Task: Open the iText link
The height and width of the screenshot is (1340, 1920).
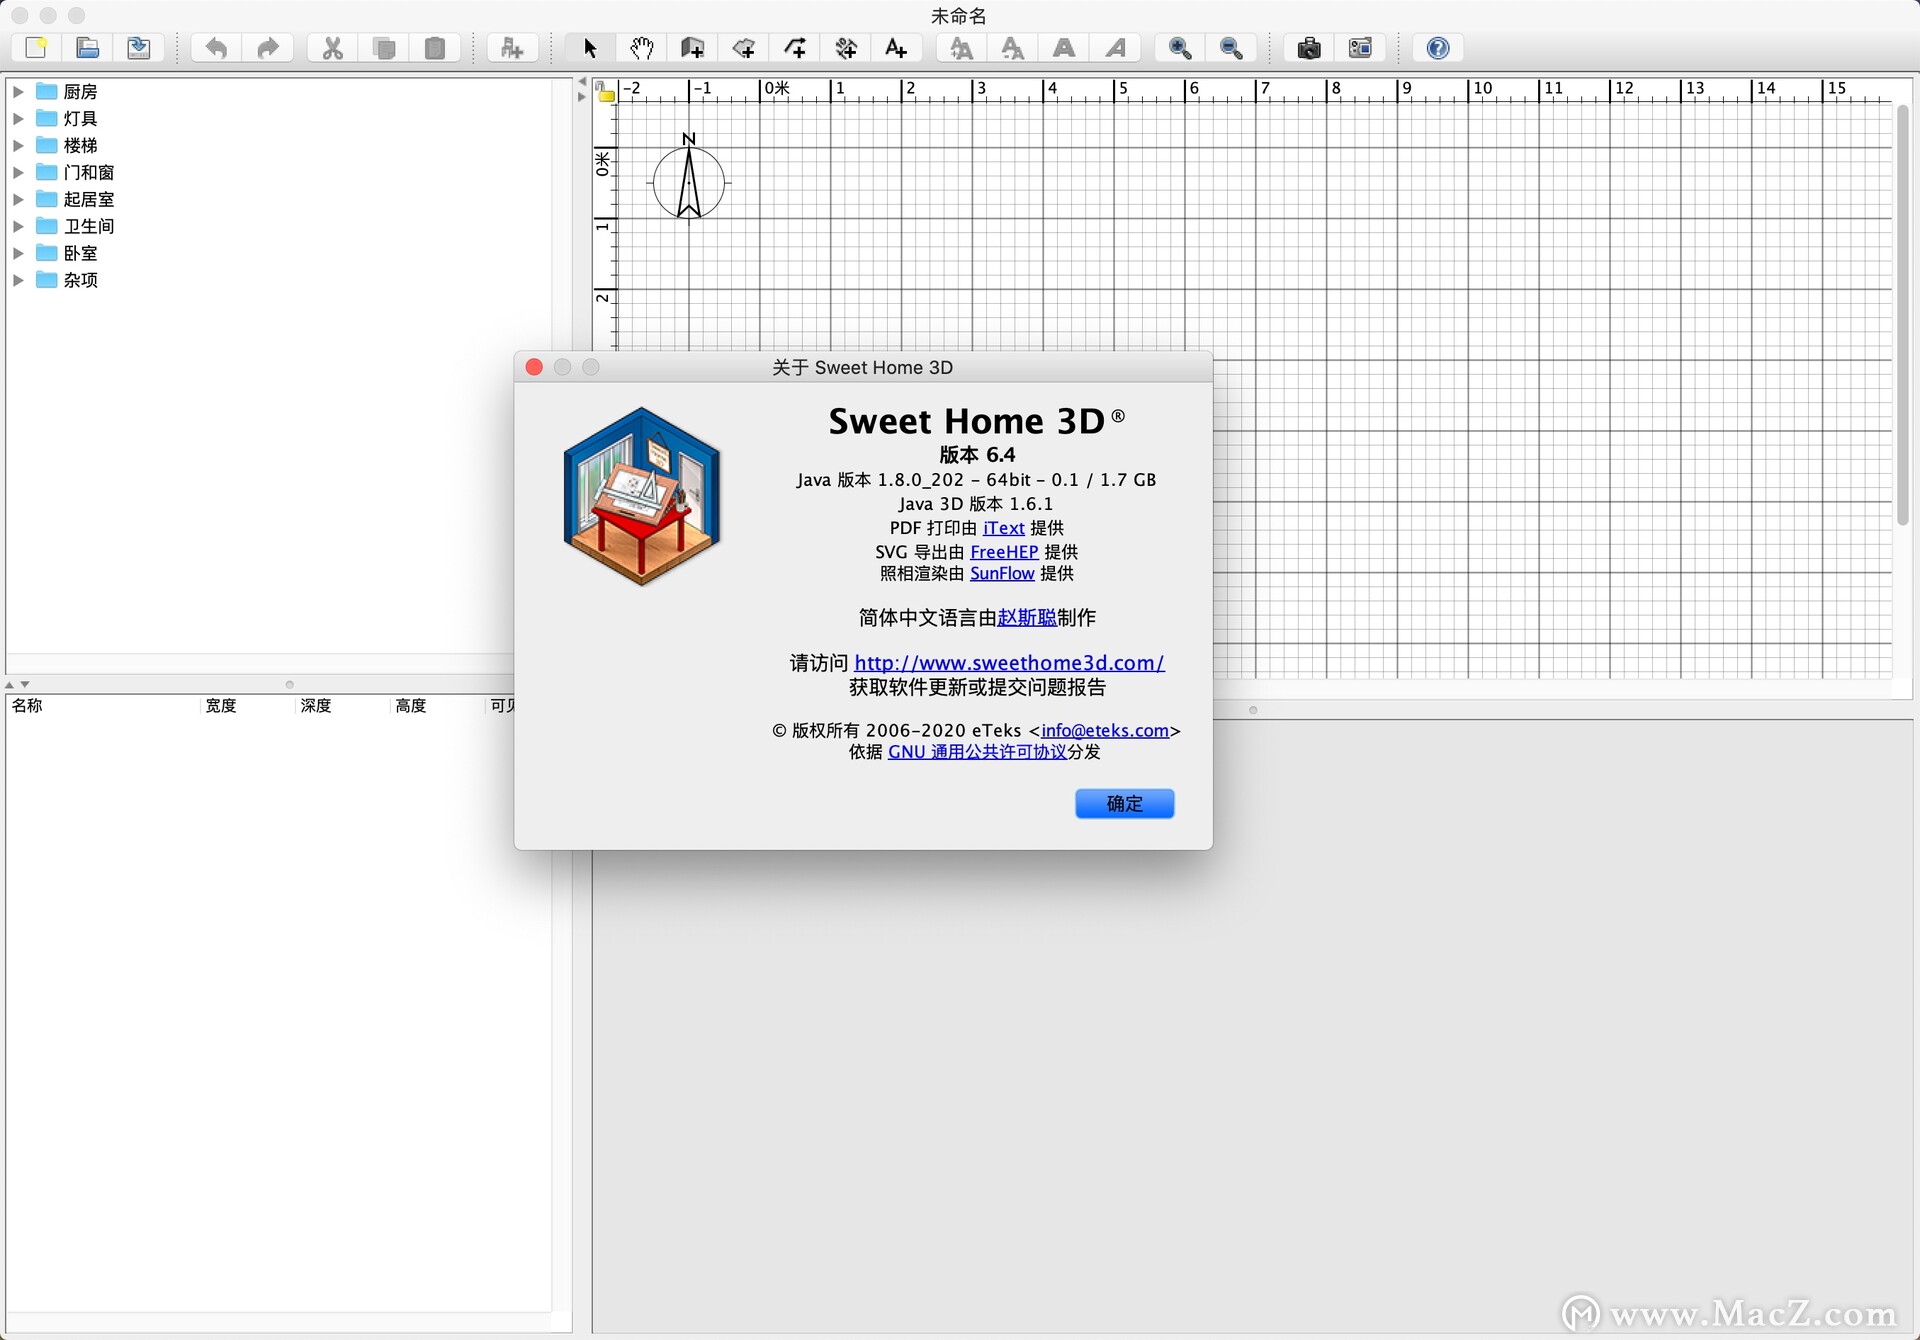Action: 1004,528
